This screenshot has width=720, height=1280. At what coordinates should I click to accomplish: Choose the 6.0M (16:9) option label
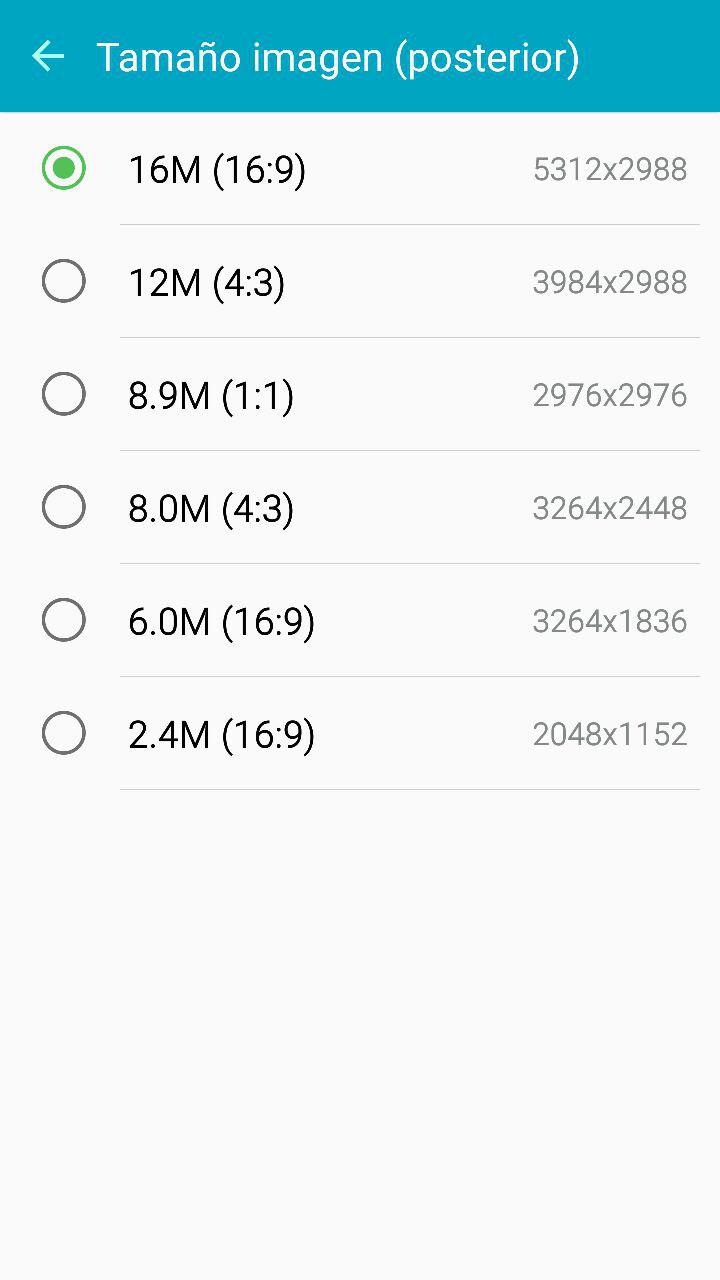(222, 622)
